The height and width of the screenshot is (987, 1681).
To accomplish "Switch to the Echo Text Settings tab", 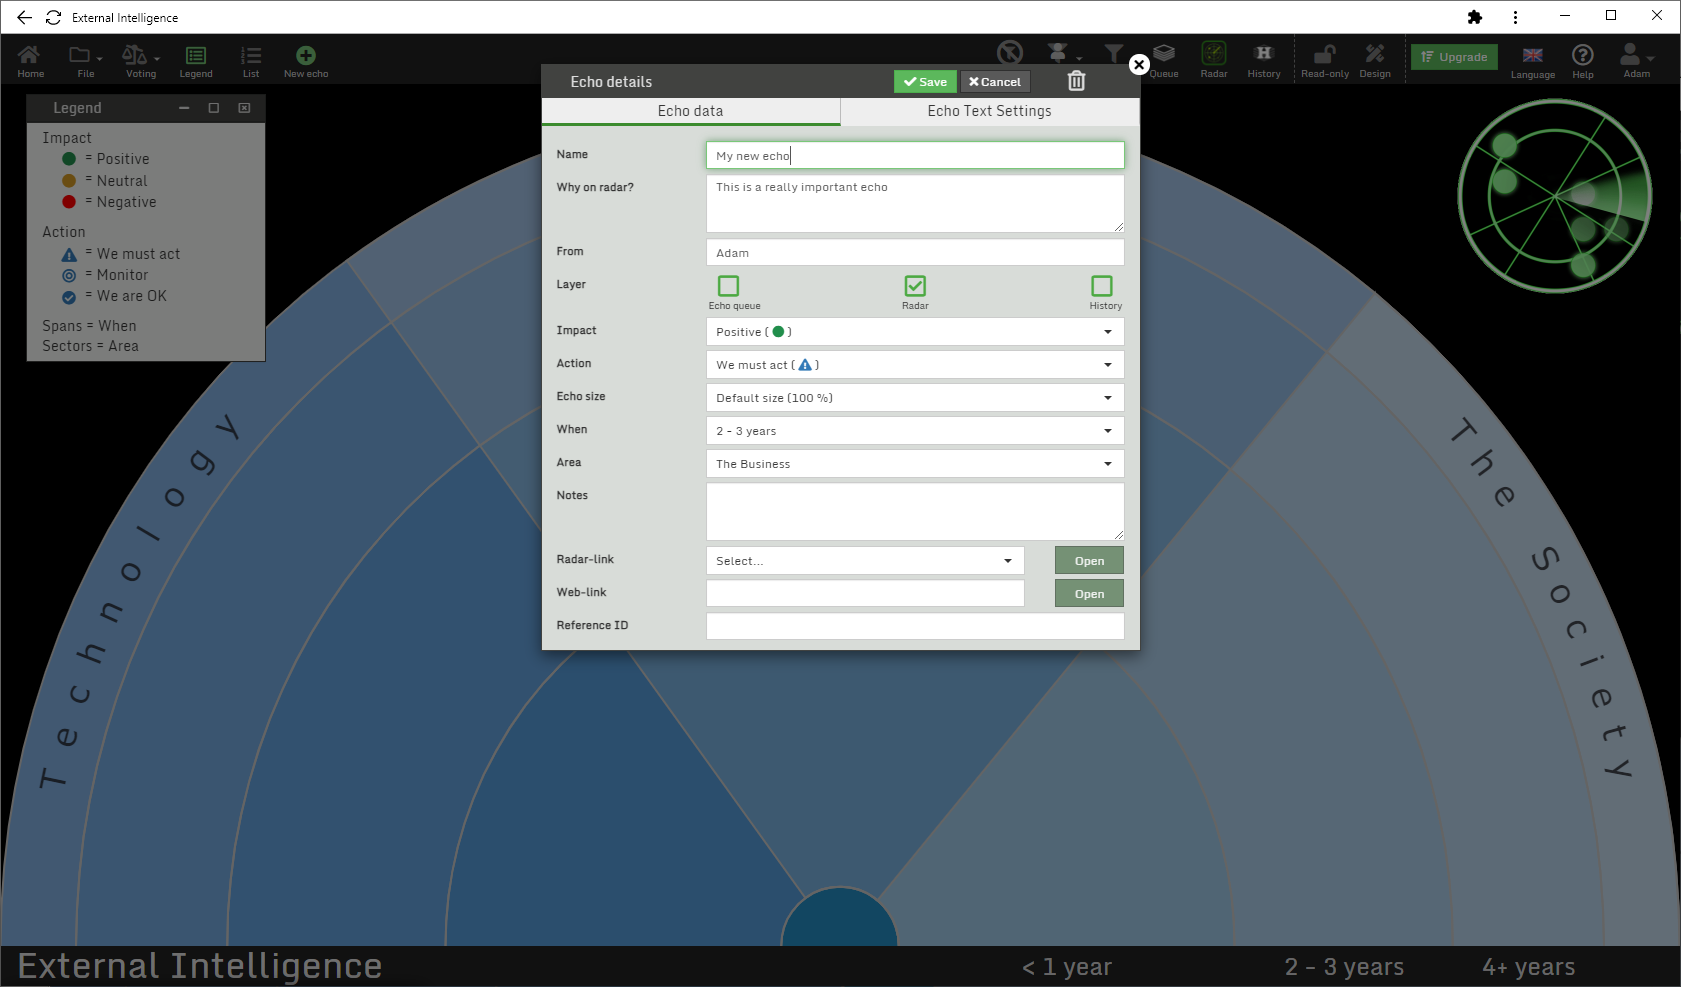I will (x=989, y=111).
